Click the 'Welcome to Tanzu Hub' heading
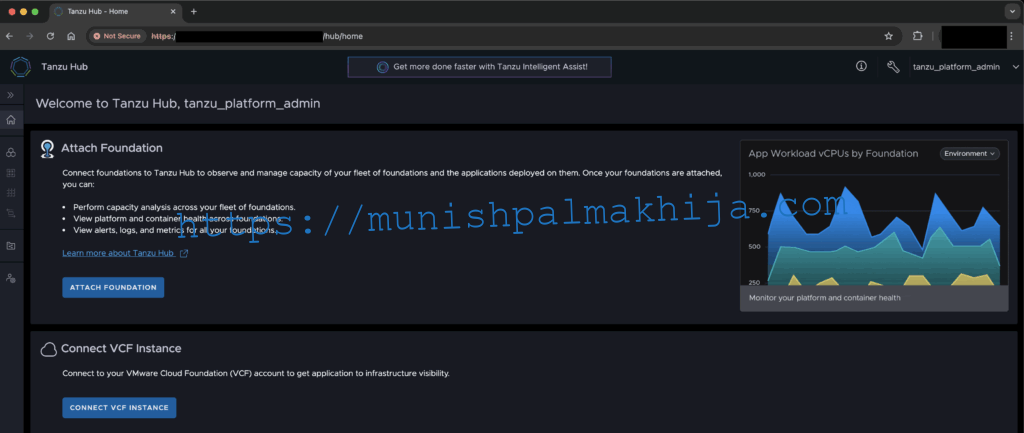This screenshot has height=433, width=1024. (x=178, y=103)
